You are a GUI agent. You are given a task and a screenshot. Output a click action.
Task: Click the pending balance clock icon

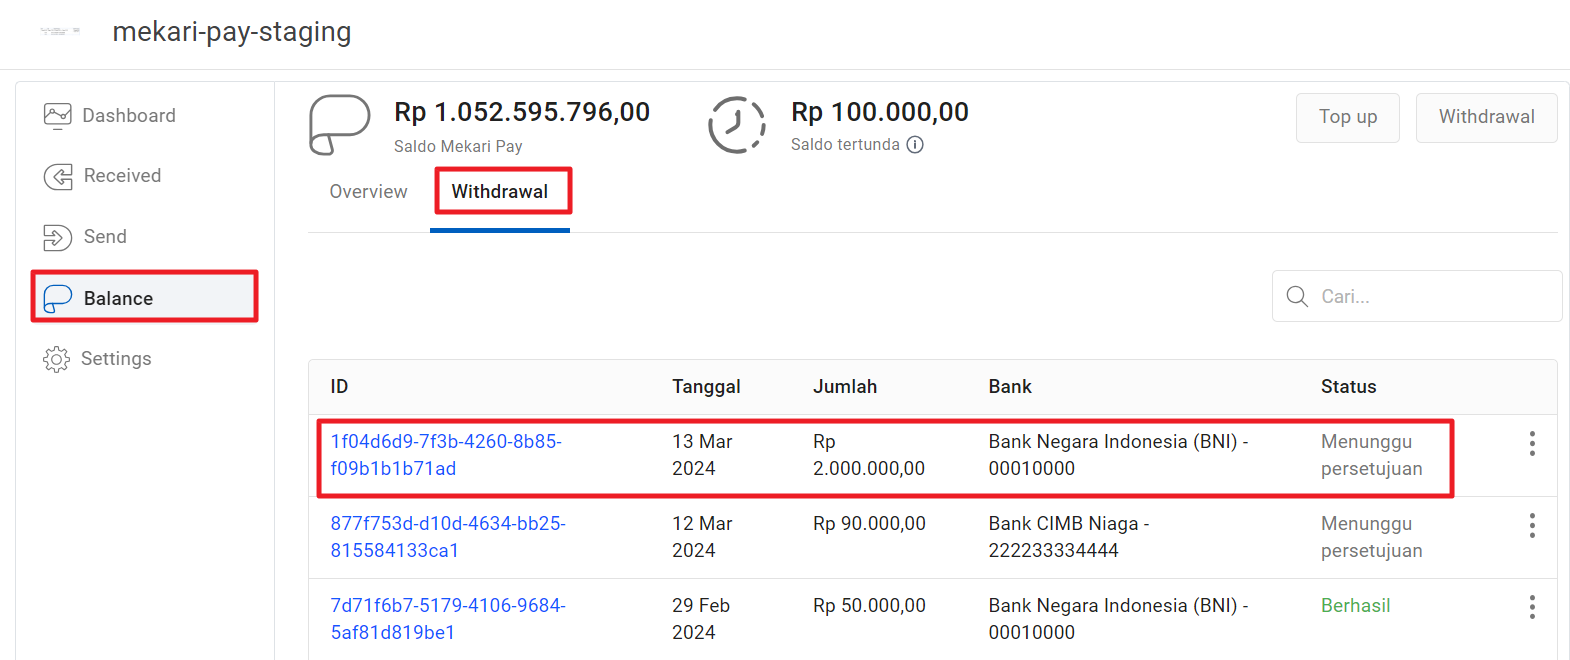pos(737,125)
